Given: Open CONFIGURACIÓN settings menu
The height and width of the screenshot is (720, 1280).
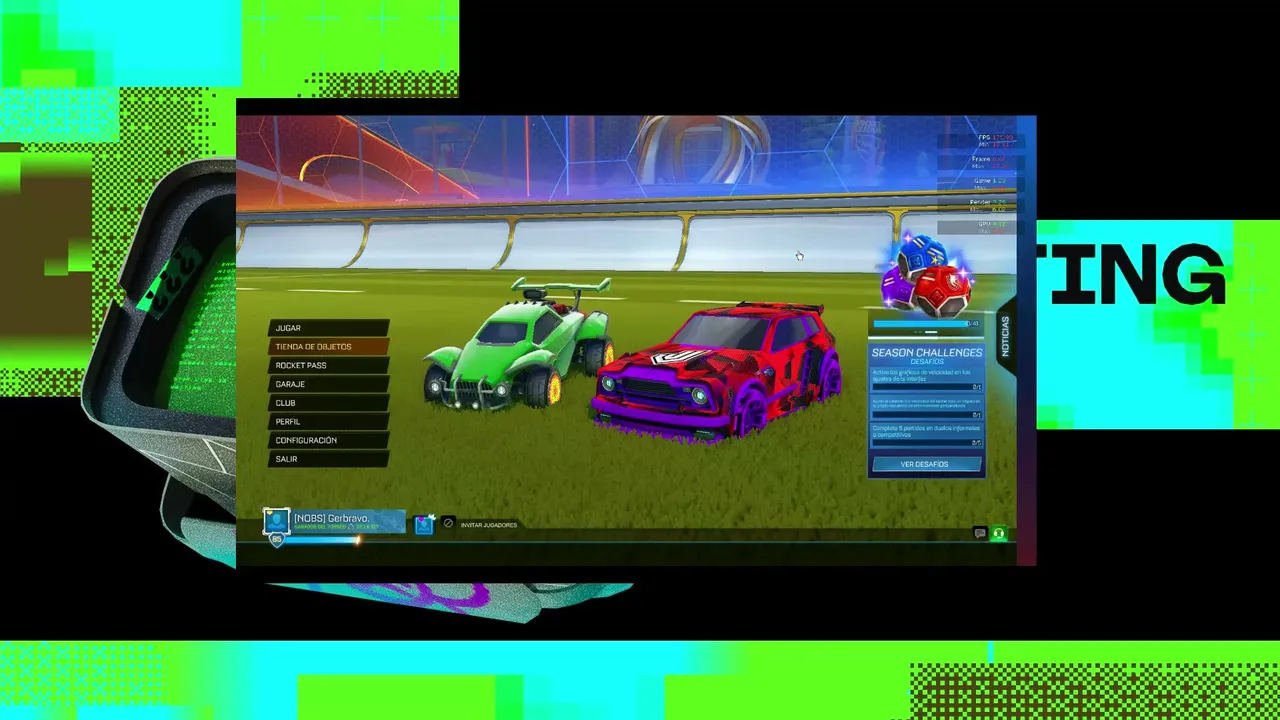Looking at the screenshot, I should click(x=328, y=440).
